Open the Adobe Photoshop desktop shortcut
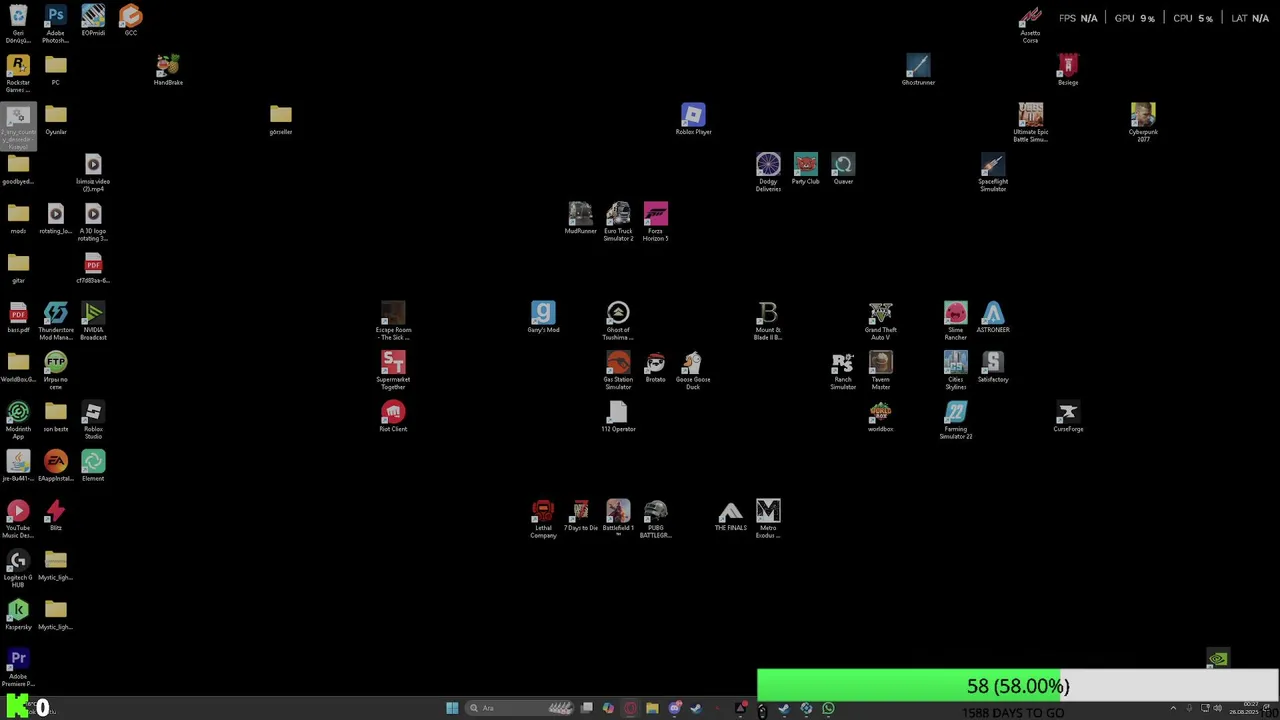This screenshot has width=1280, height=720. click(x=55, y=24)
